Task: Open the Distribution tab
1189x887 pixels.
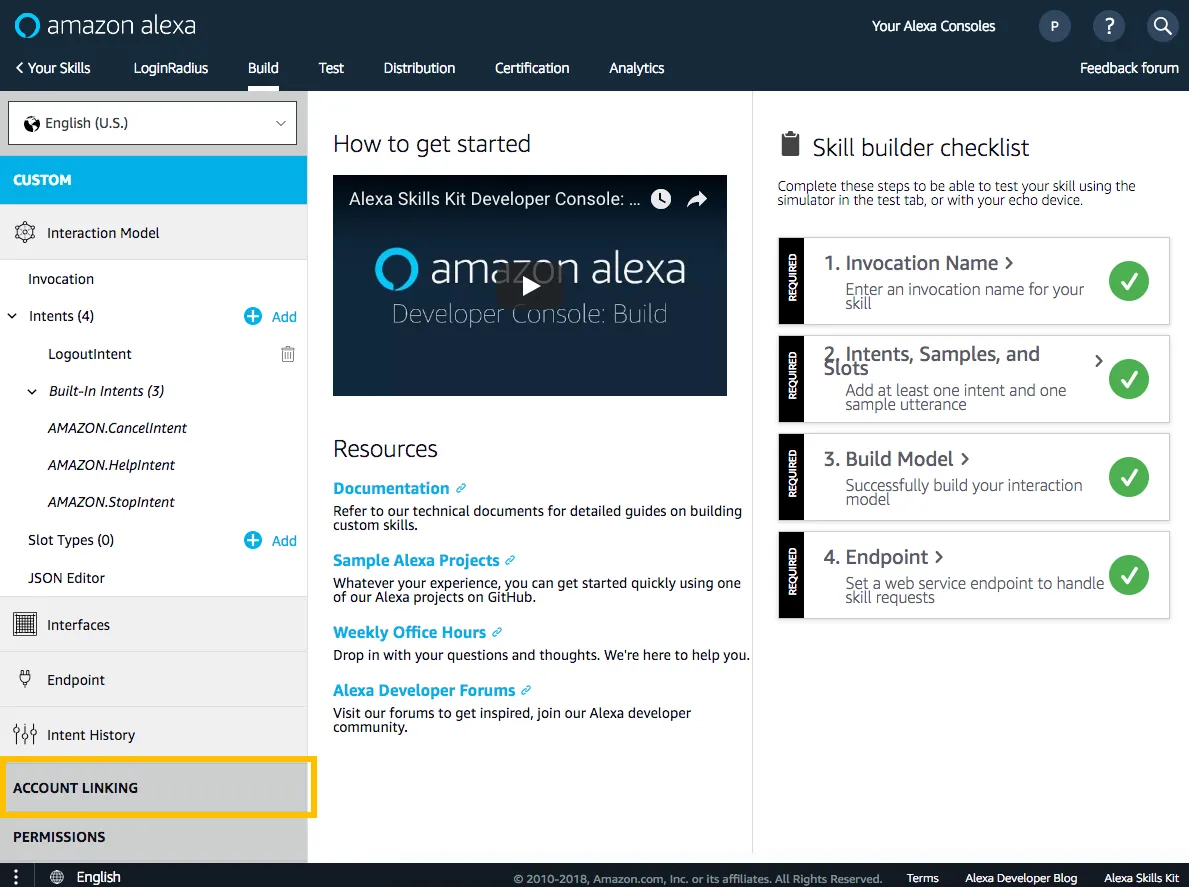Action: click(x=419, y=68)
